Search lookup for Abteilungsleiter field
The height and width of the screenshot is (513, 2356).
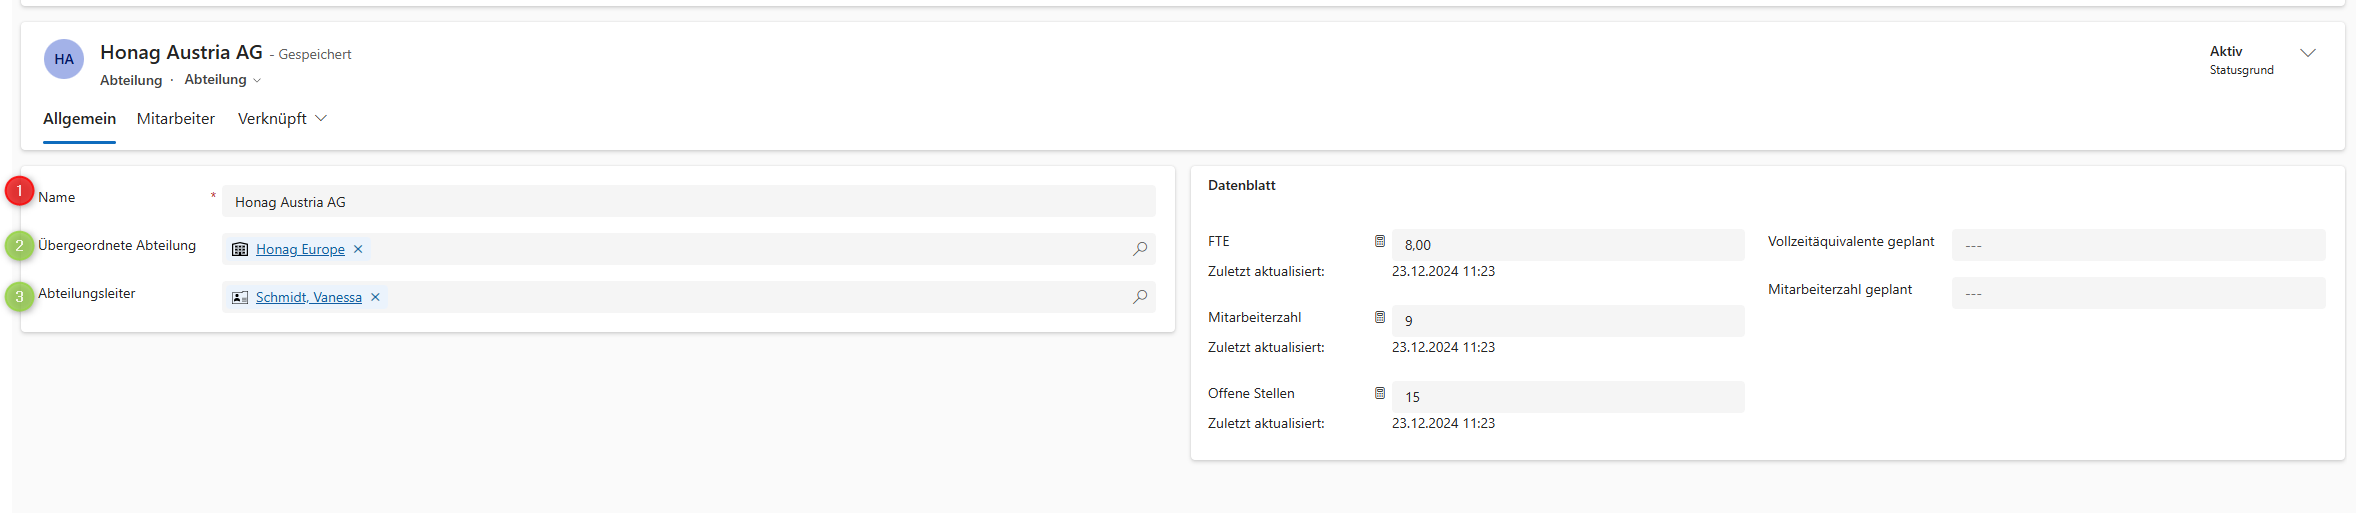[1139, 297]
